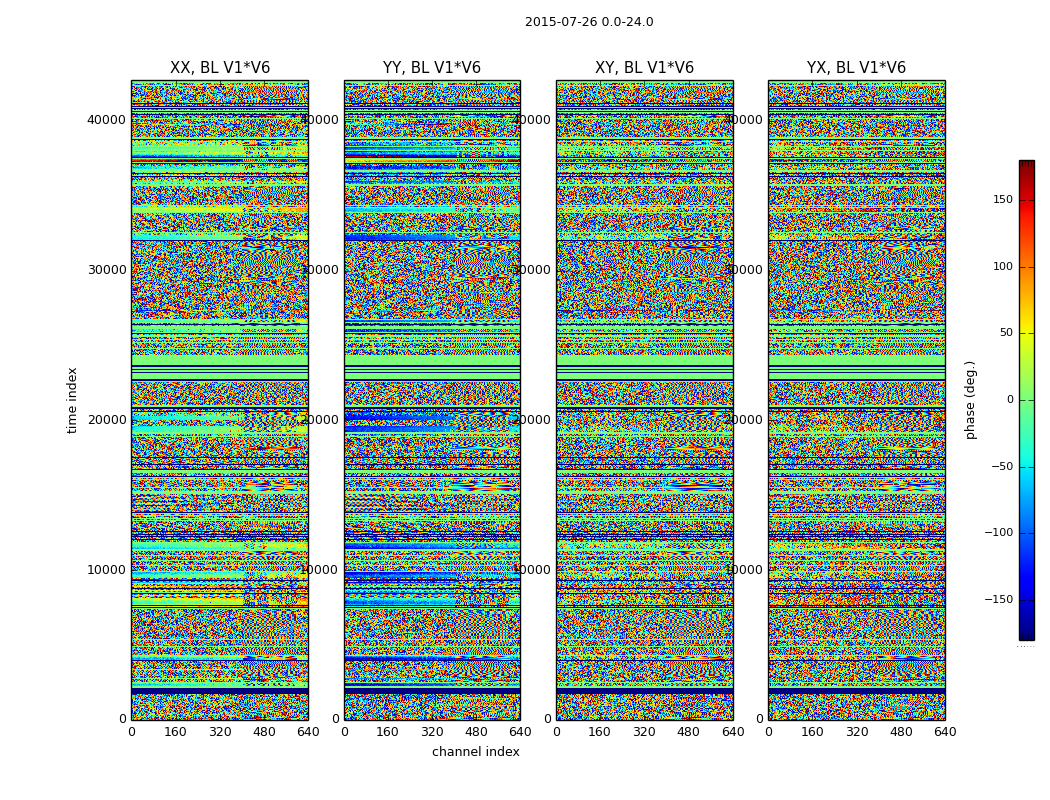
Task: Click the "channel index" x-axis label
Action: 475,752
